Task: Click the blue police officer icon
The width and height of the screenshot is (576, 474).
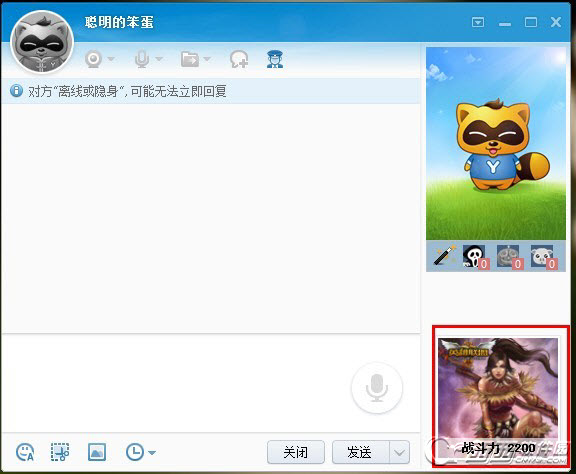Action: tap(275, 59)
